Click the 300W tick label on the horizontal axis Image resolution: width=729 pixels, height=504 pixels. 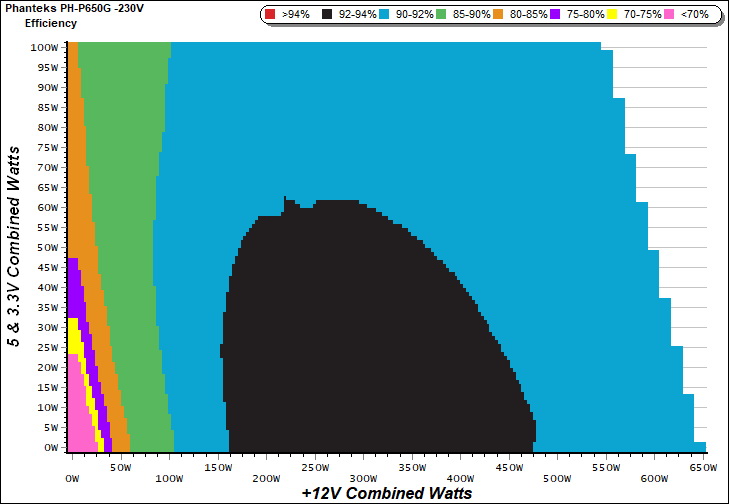(363, 466)
